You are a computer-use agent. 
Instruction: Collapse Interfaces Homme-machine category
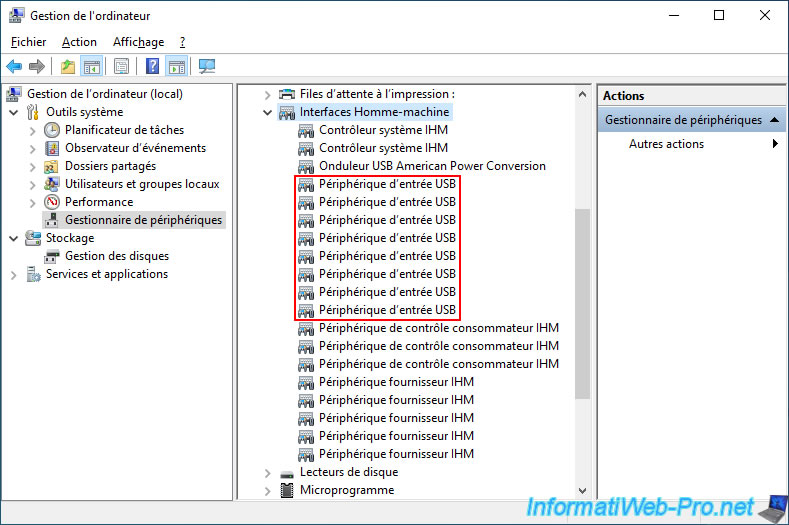tap(267, 112)
